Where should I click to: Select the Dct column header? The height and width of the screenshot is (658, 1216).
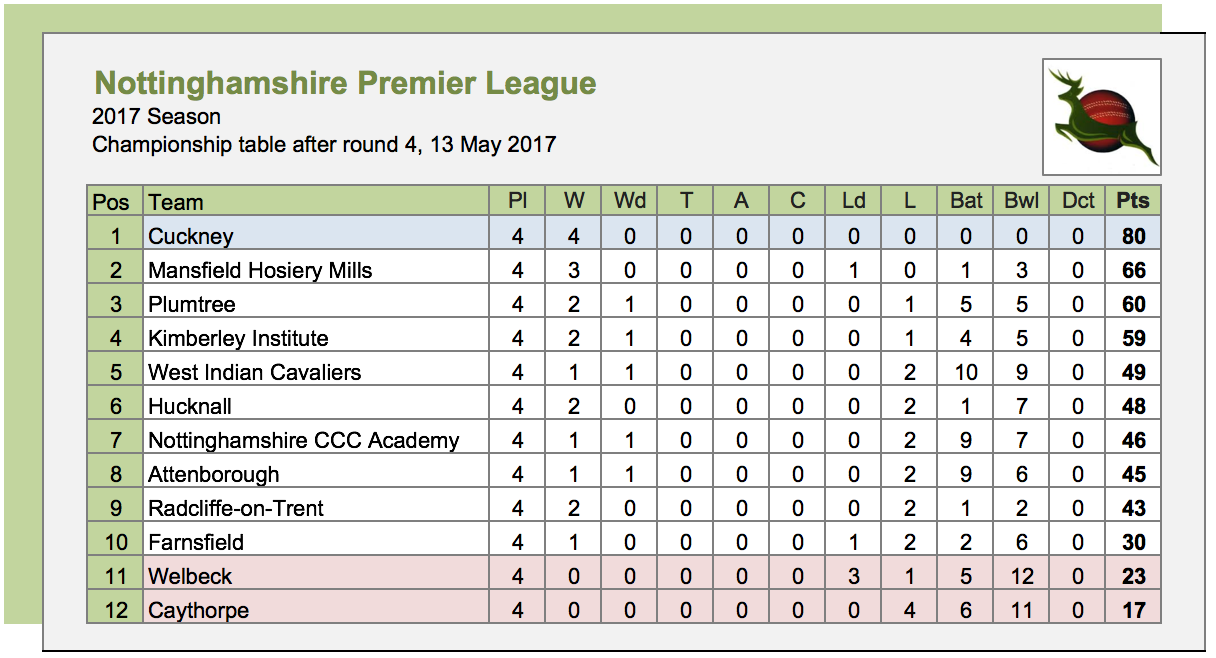tap(1078, 201)
